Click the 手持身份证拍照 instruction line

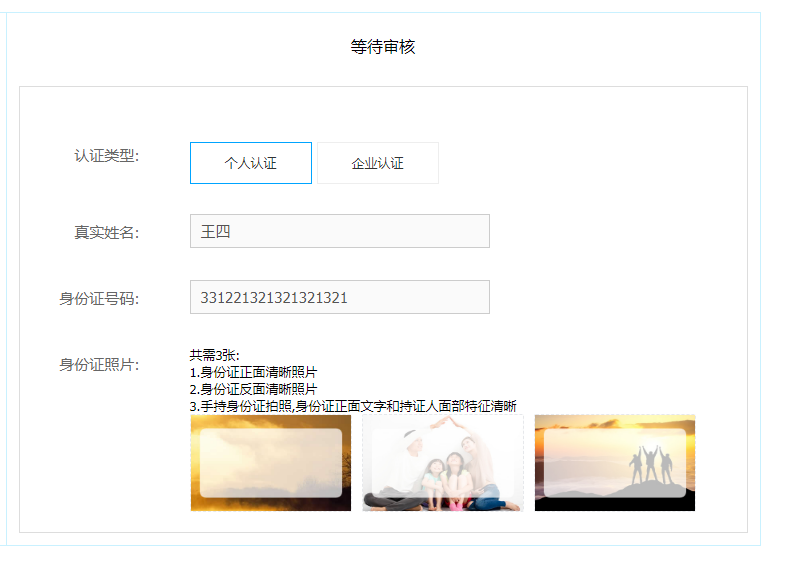pos(352,406)
